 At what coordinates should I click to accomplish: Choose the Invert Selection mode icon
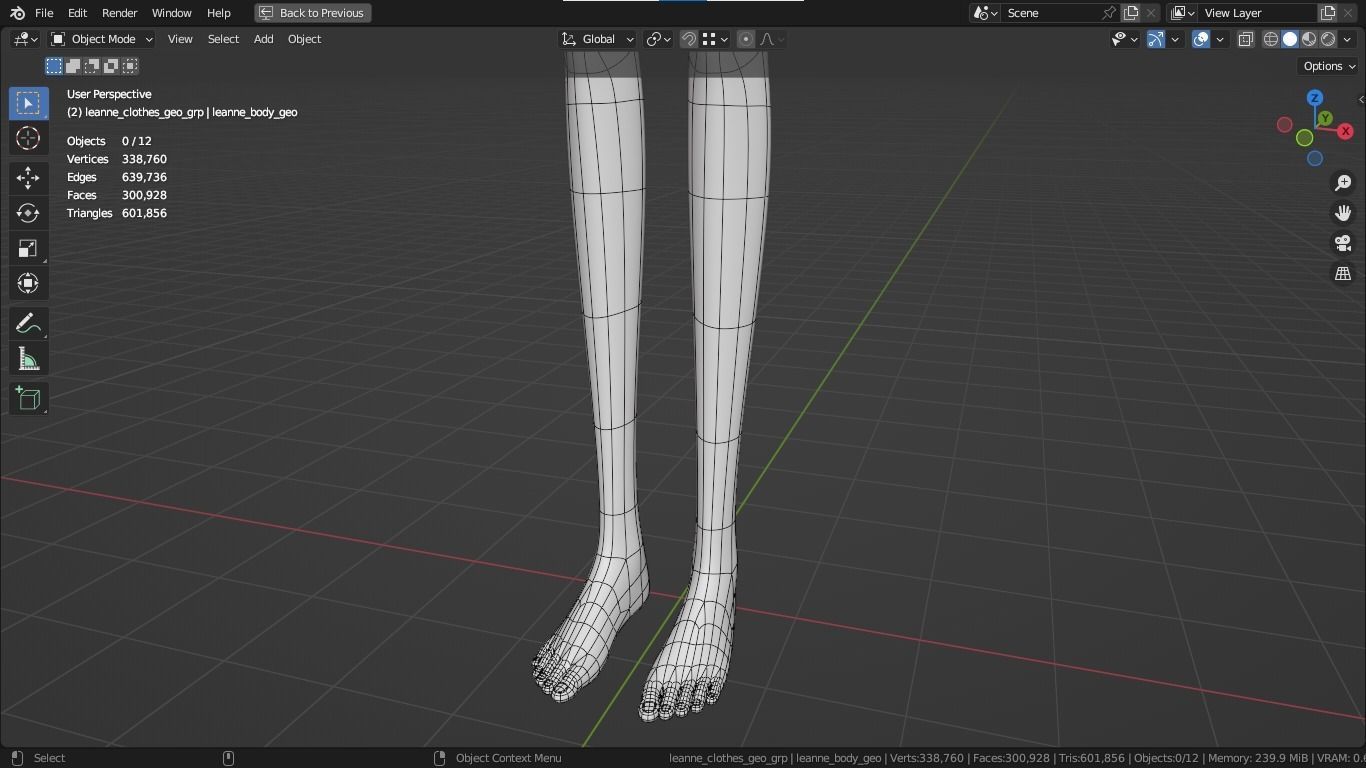point(111,66)
